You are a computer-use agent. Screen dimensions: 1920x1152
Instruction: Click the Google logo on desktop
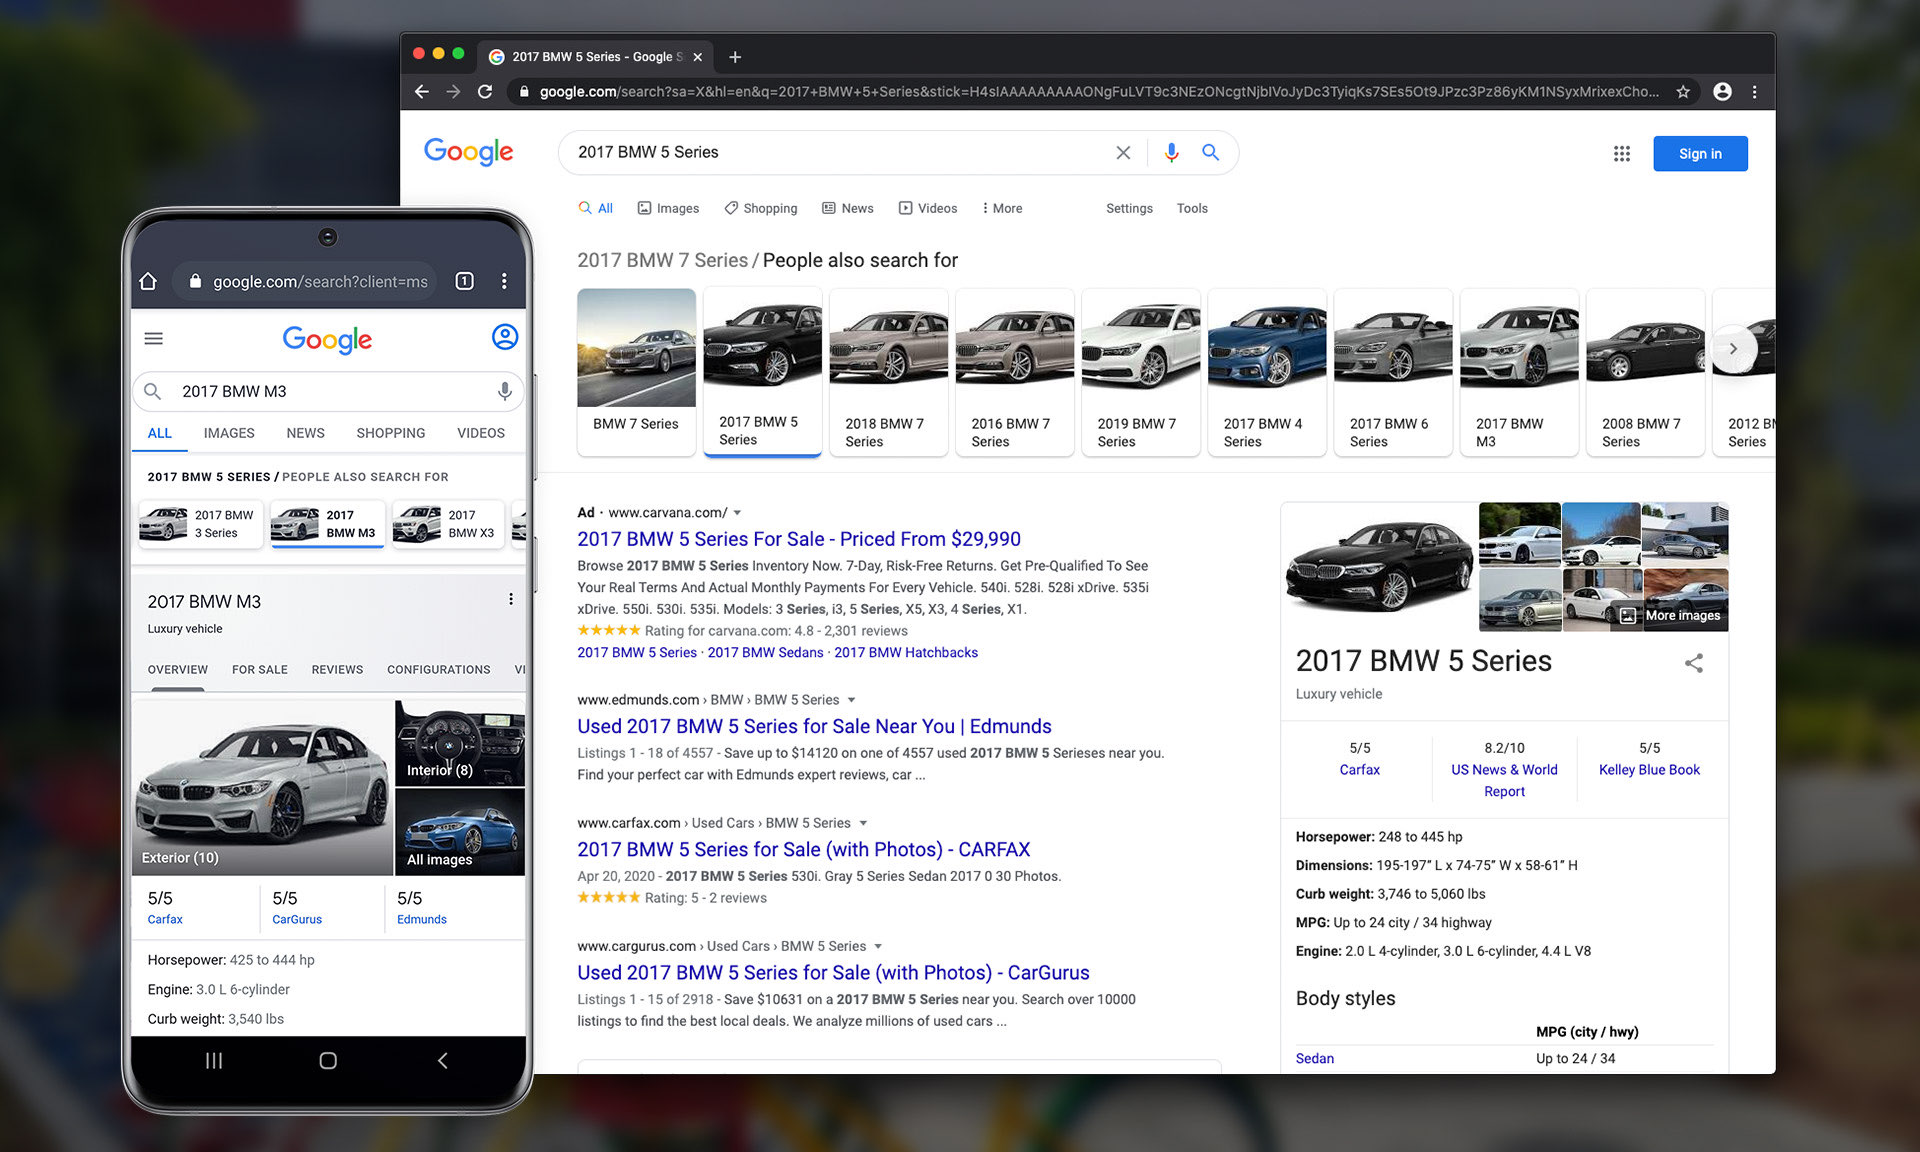[468, 151]
